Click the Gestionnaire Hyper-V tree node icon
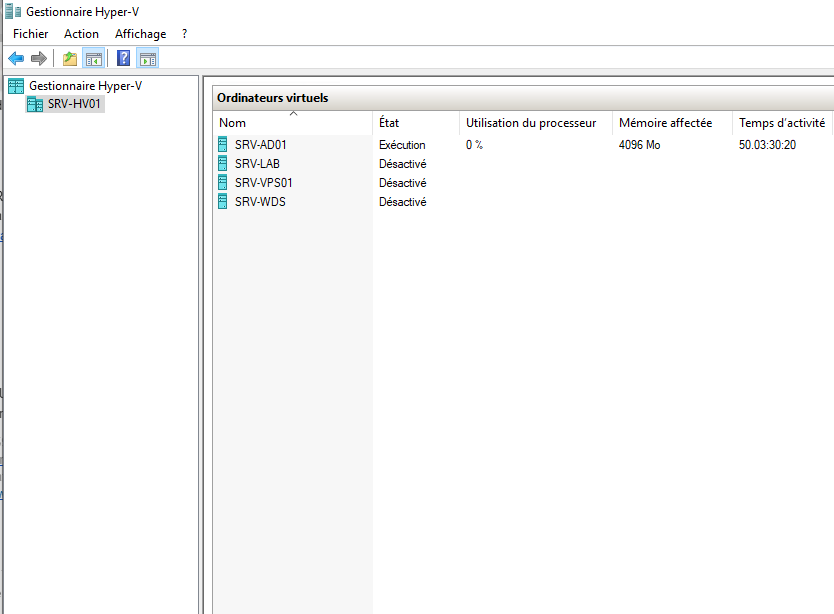The width and height of the screenshot is (834, 614). click(16, 86)
